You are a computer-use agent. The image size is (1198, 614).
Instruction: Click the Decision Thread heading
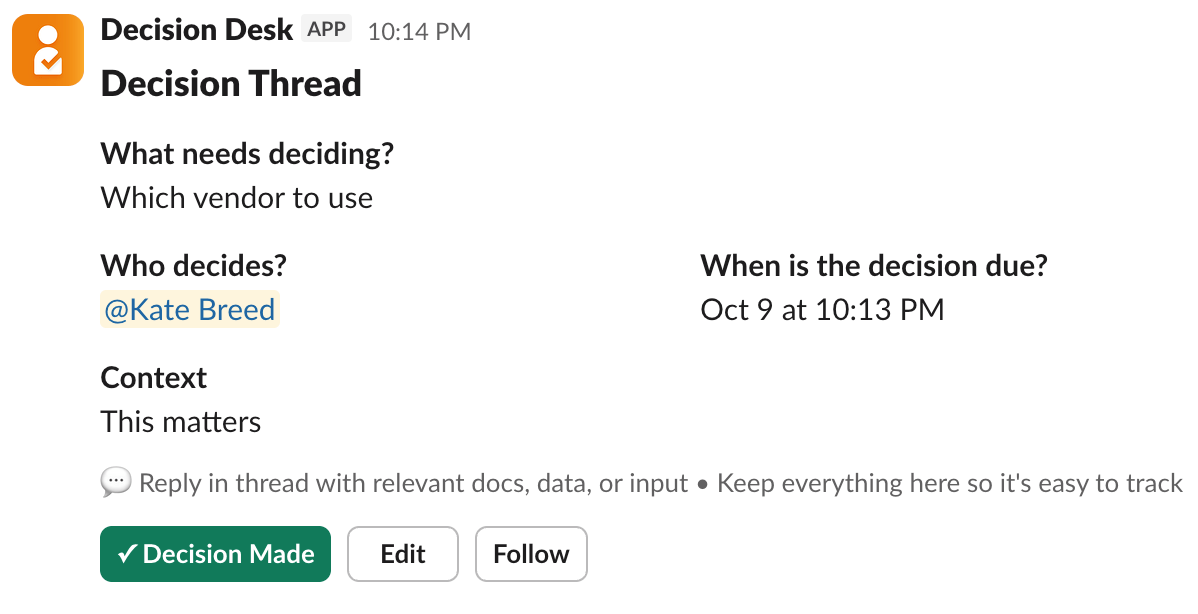click(231, 84)
